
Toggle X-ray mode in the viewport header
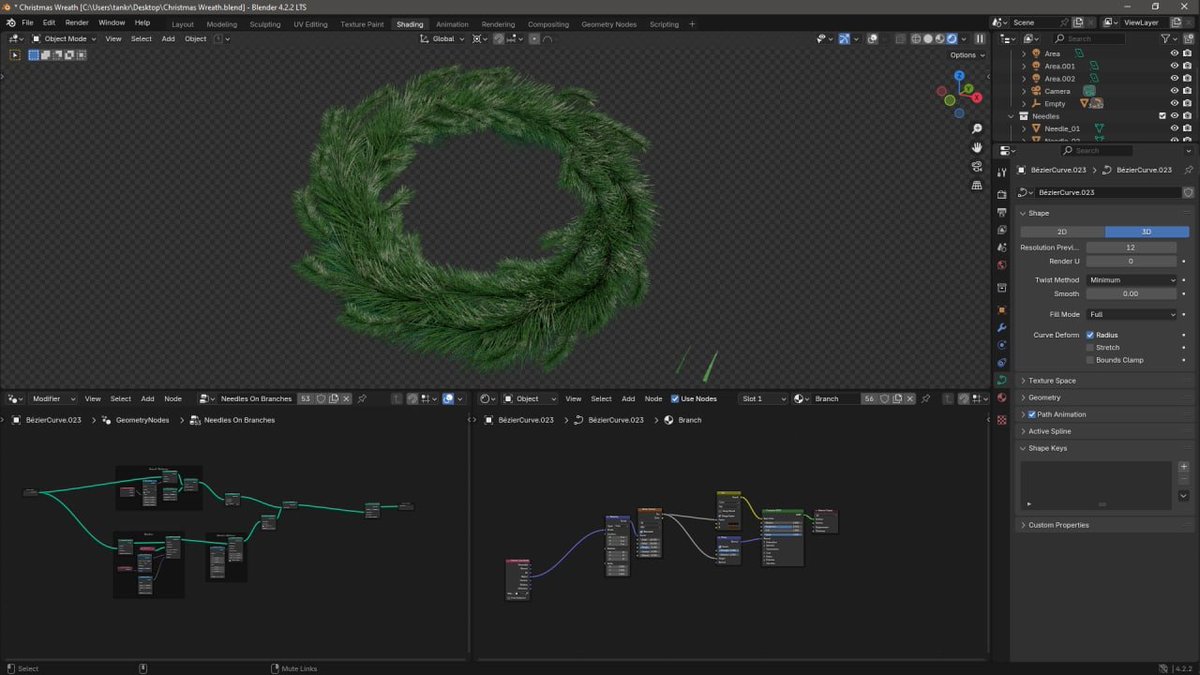pyautogui.click(x=872, y=39)
